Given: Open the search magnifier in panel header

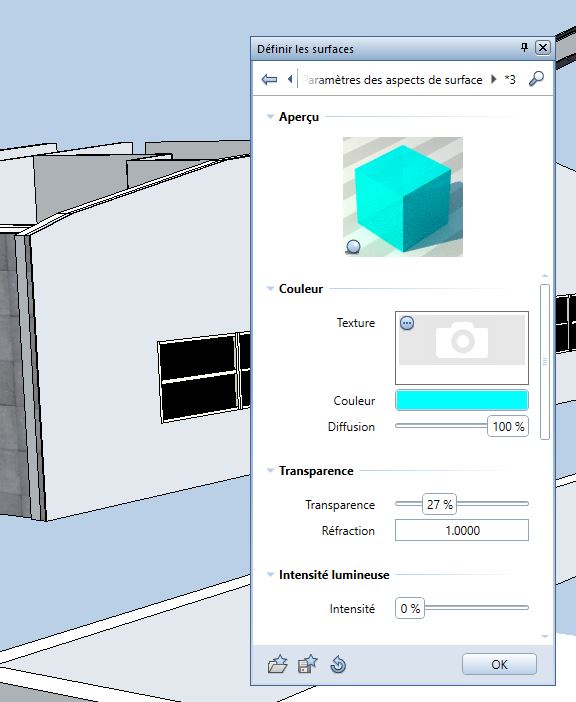Looking at the screenshot, I should coord(536,79).
